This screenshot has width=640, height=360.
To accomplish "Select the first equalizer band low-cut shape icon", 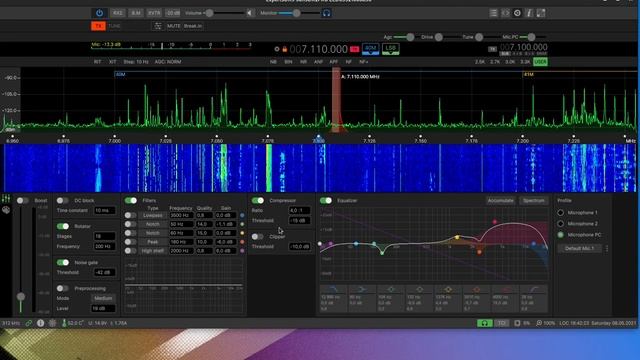I will [333, 289].
